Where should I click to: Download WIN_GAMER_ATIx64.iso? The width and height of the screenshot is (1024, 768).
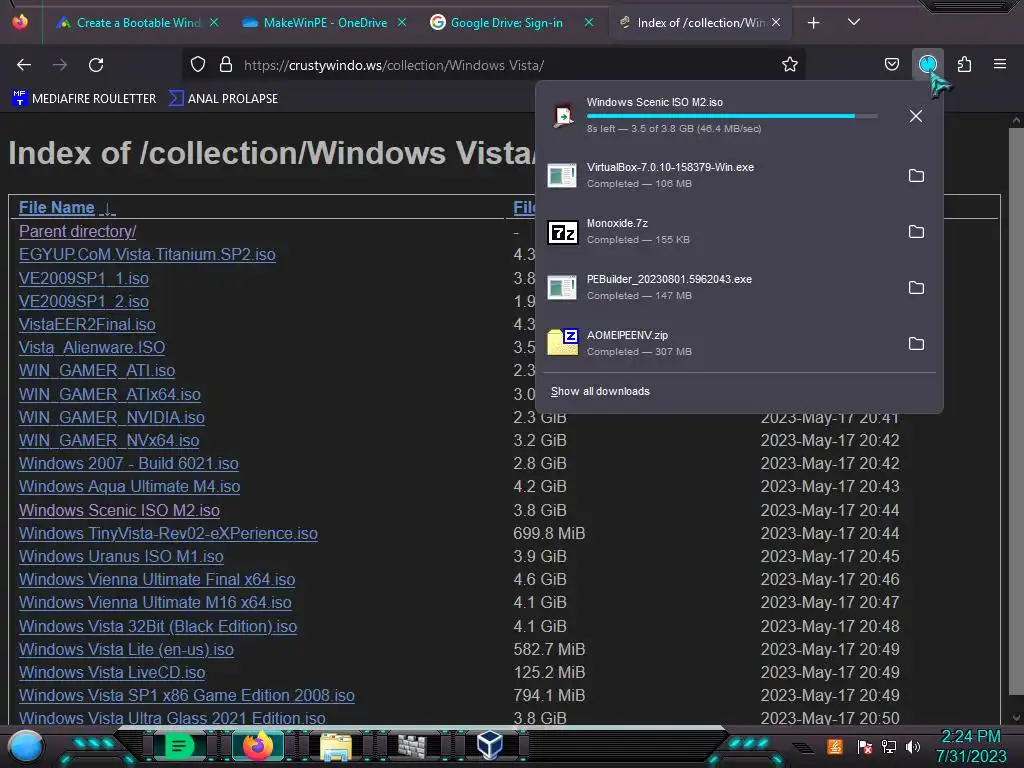(x=110, y=394)
